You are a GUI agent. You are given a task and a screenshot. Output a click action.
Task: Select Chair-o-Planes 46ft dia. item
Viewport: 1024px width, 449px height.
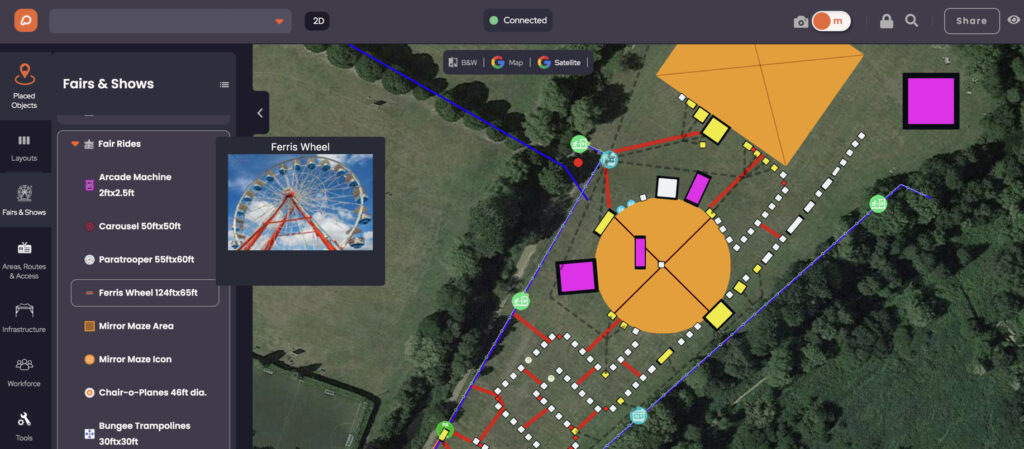point(144,392)
